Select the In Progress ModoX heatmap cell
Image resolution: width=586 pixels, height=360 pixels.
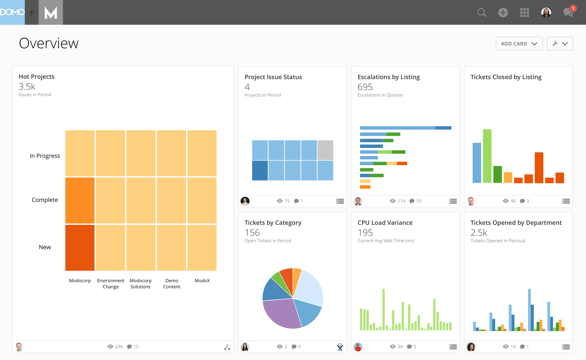pyautogui.click(x=202, y=153)
